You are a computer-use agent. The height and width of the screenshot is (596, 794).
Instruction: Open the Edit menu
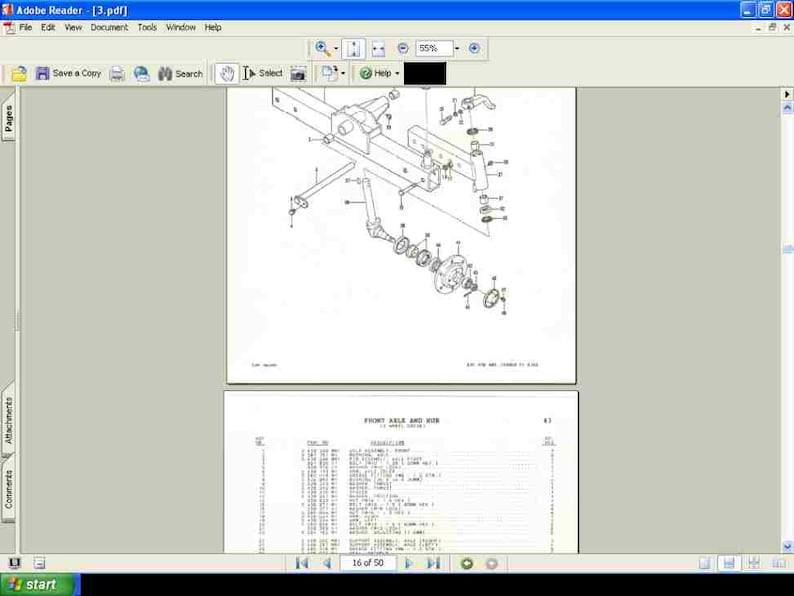[48, 27]
